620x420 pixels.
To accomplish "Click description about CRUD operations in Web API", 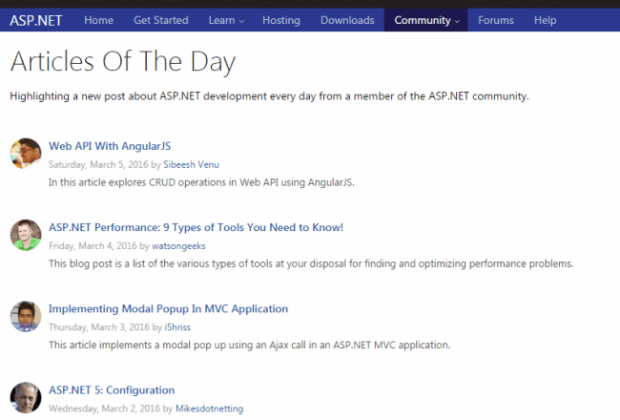I will tap(201, 182).
